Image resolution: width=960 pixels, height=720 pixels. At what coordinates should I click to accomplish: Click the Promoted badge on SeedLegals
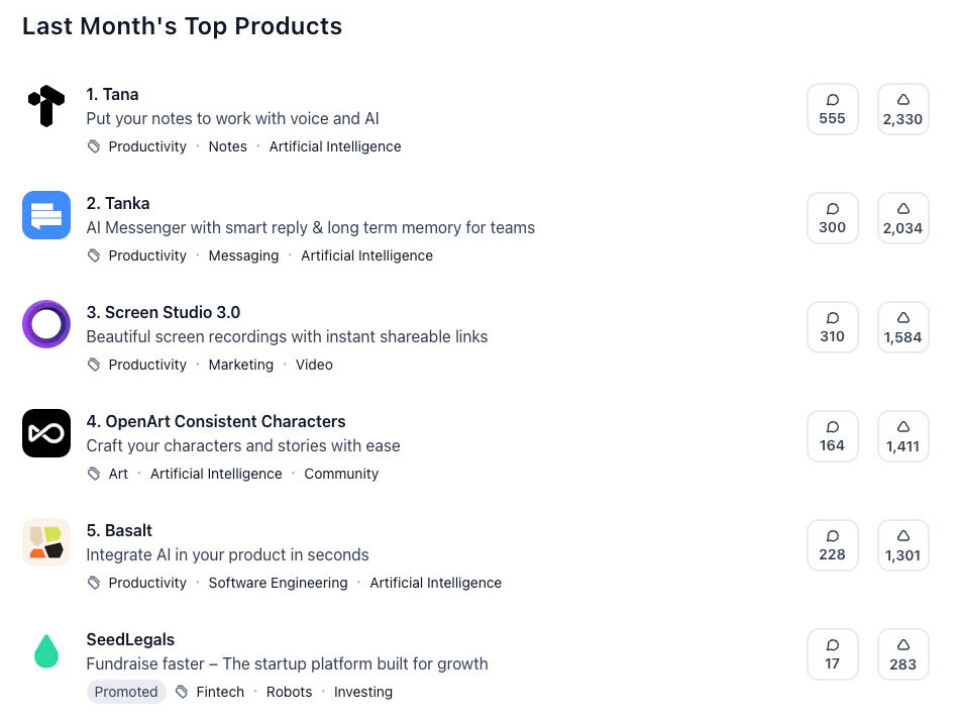click(x=126, y=691)
